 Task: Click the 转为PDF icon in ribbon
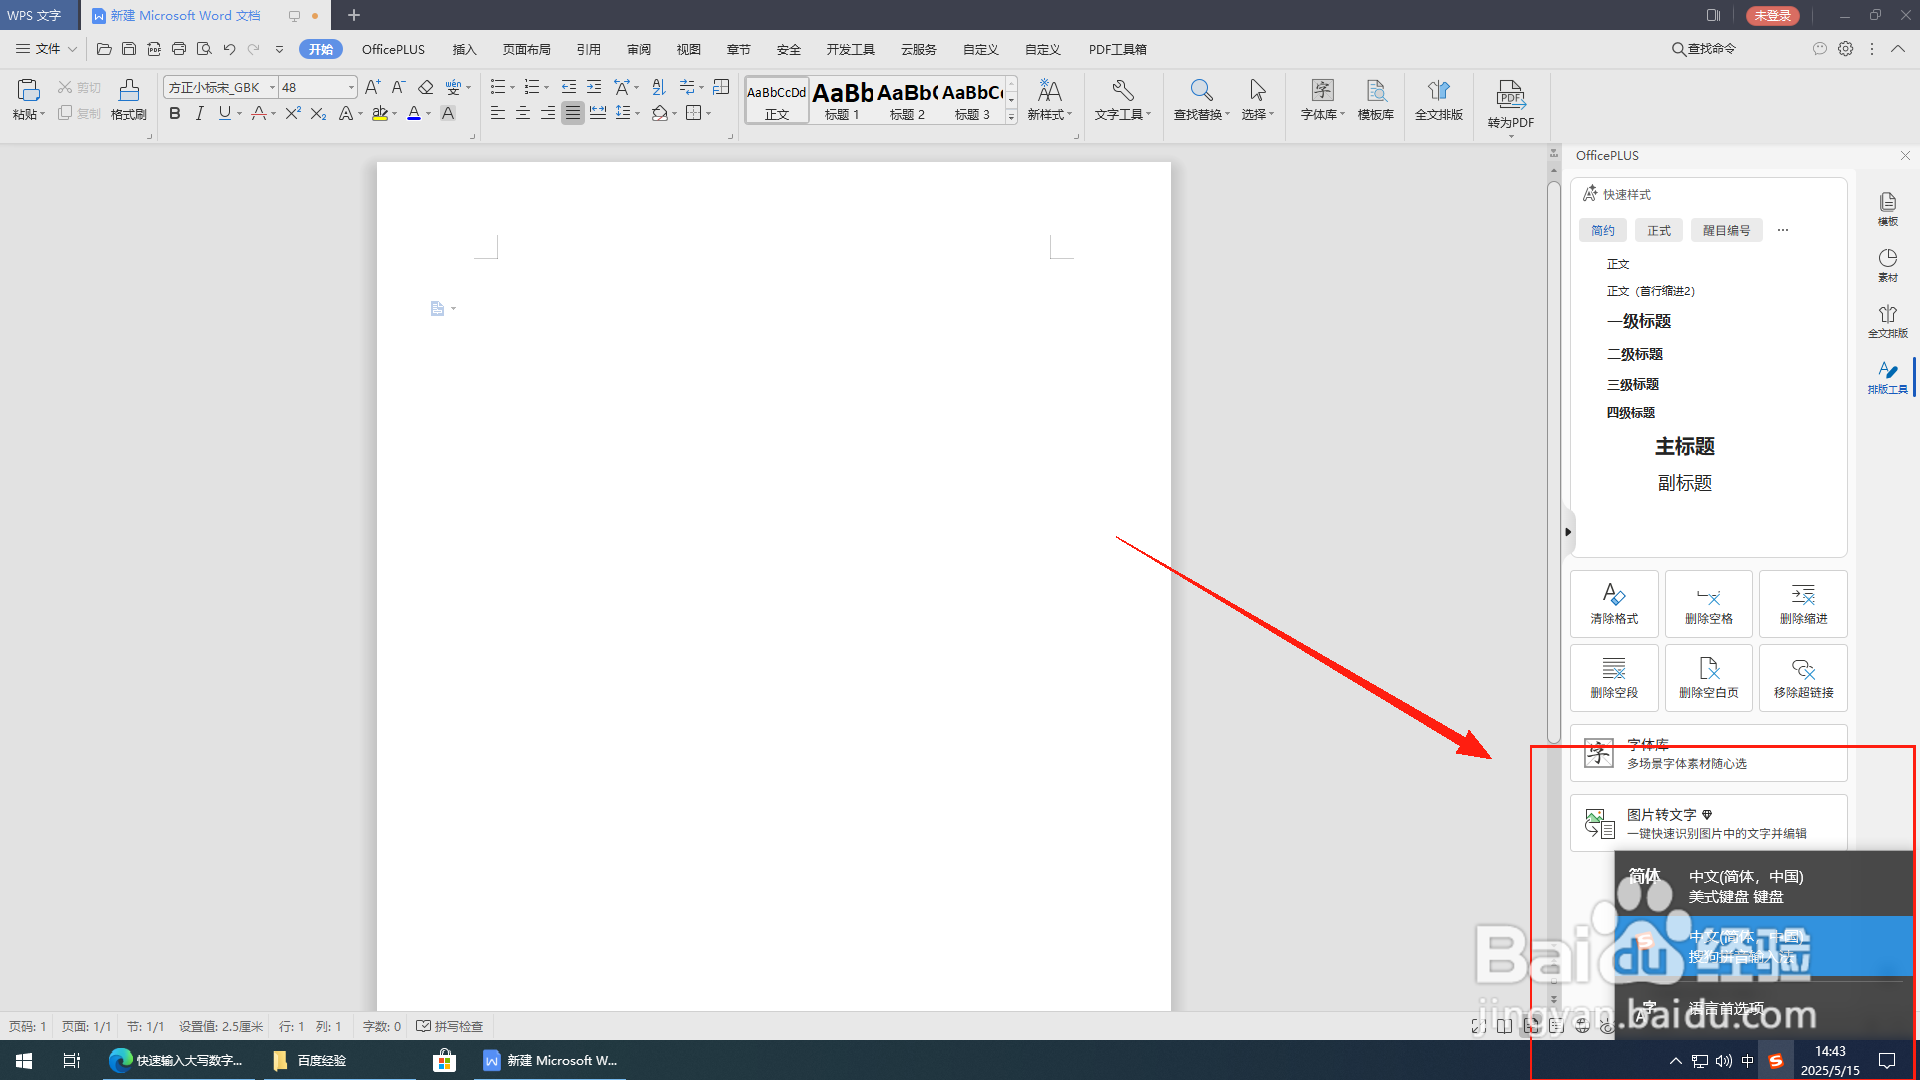pyautogui.click(x=1510, y=103)
